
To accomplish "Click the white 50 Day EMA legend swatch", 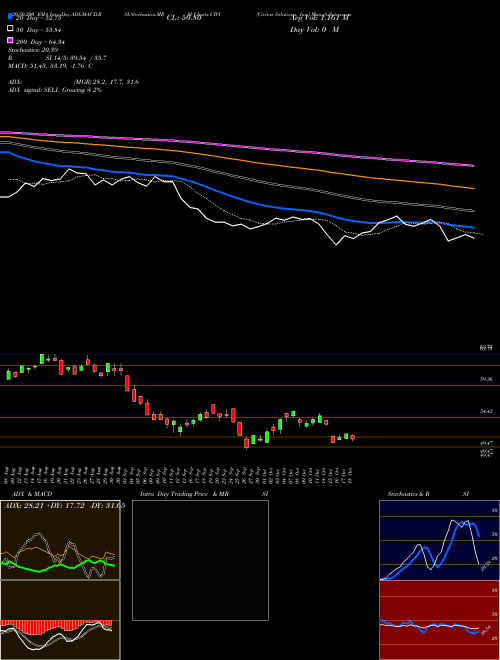I will pos(10,29).
